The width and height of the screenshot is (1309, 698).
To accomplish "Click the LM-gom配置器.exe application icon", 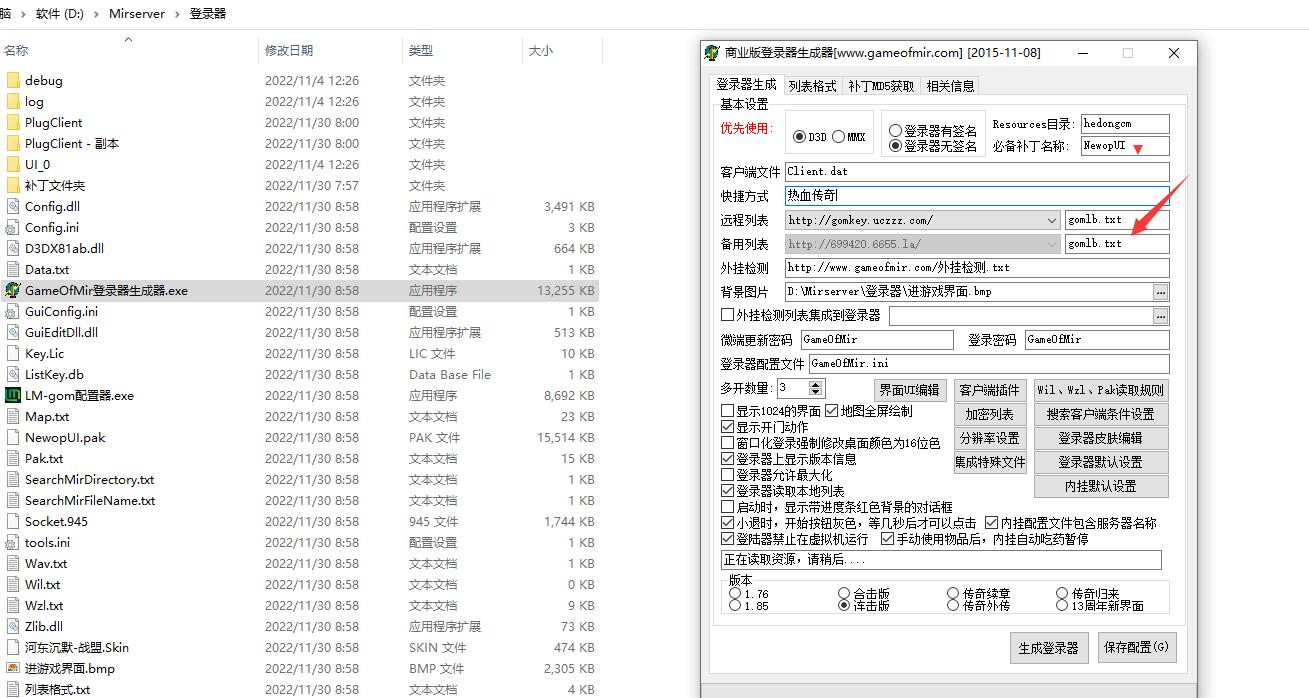I will tap(13, 395).
